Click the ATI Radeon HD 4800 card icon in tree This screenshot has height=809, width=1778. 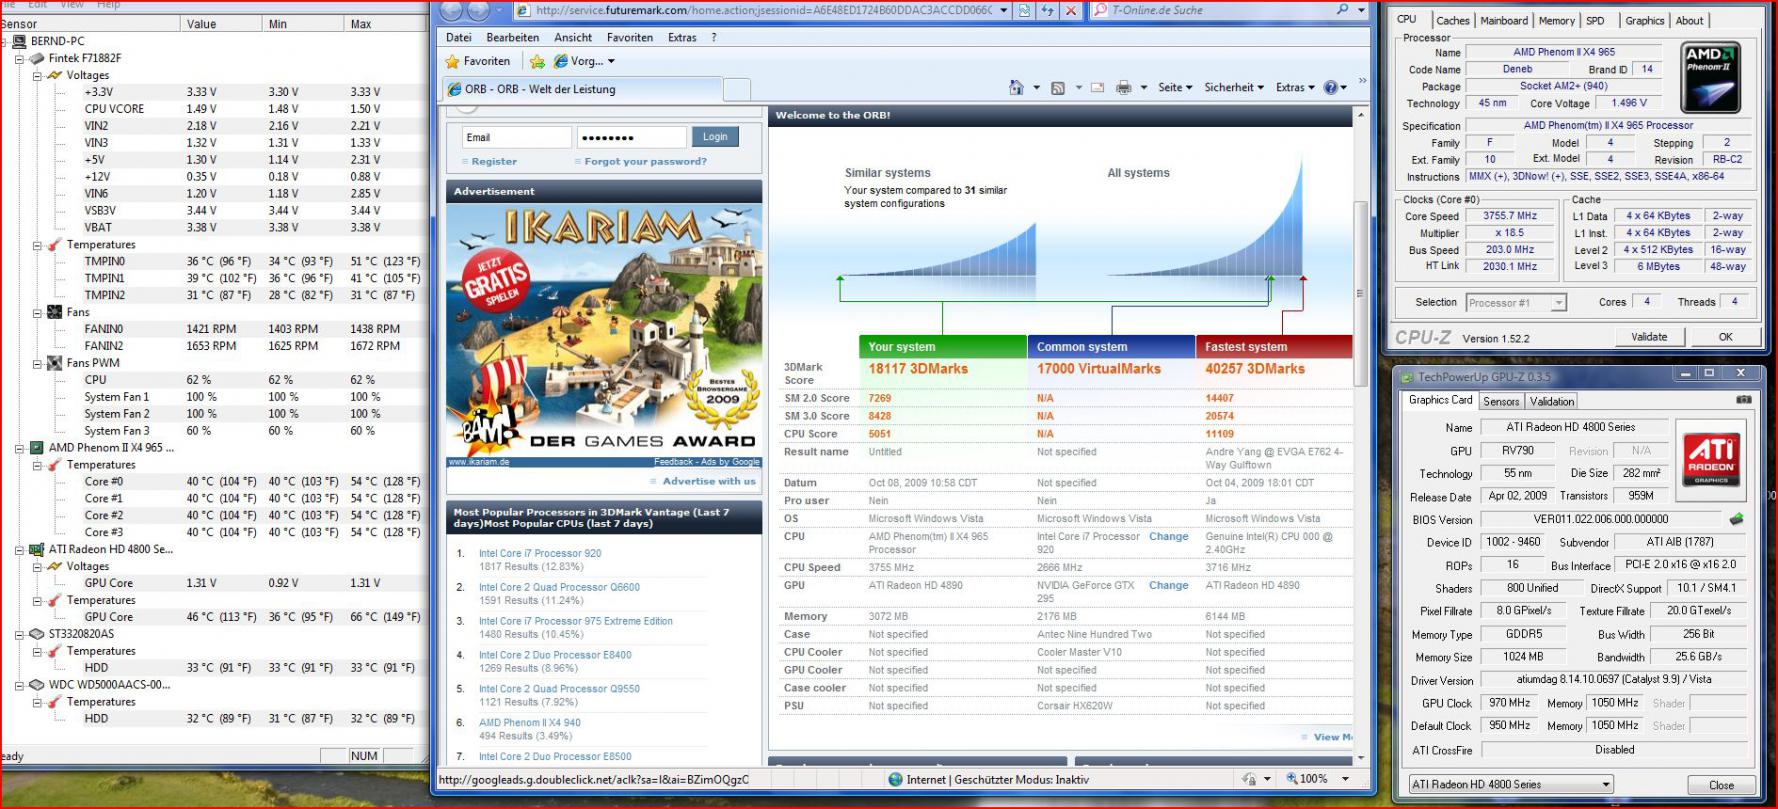[37, 549]
